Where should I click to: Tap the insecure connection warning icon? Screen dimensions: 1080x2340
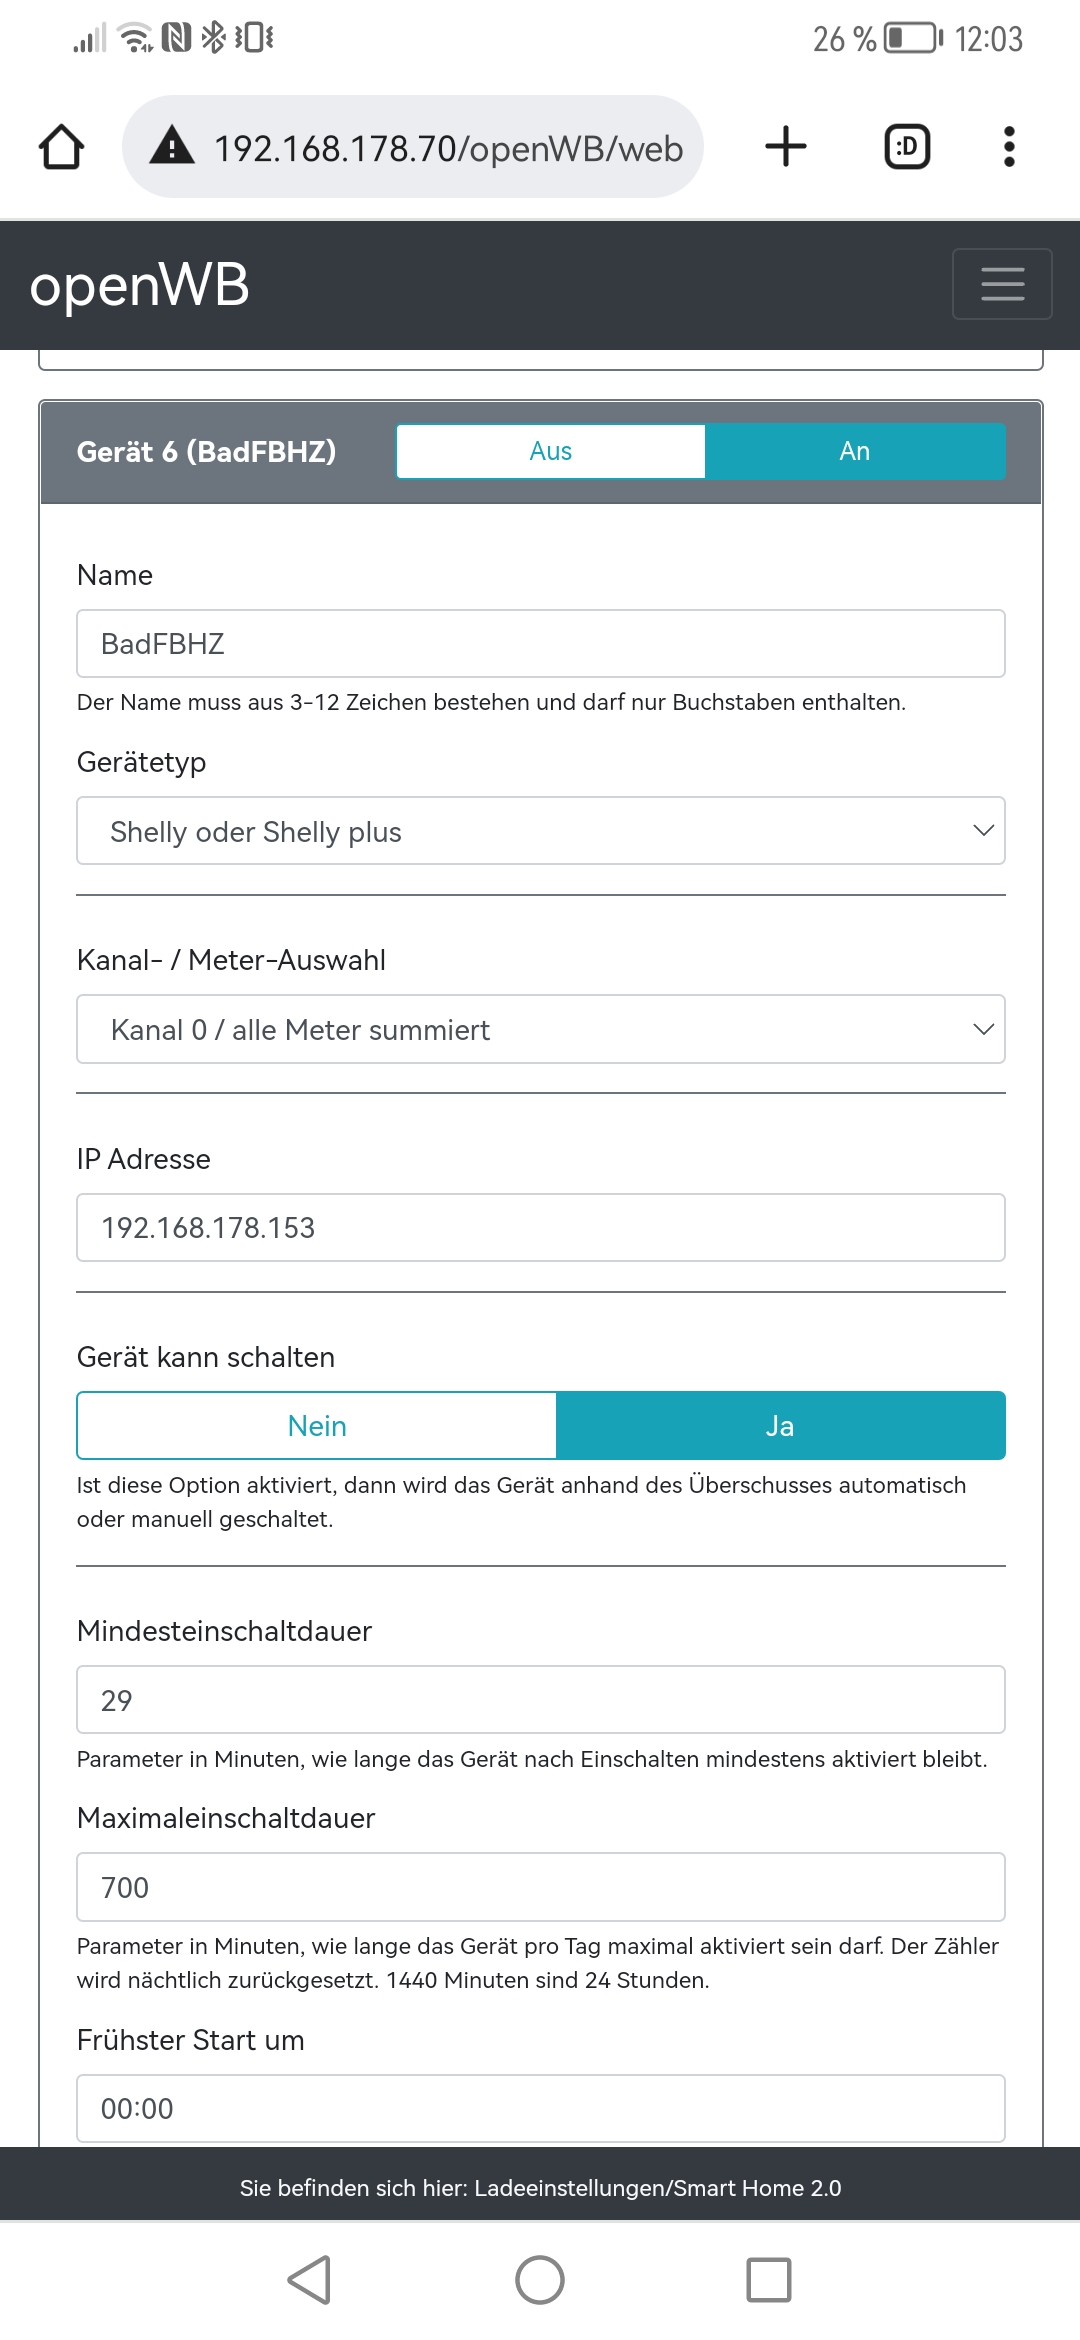click(172, 147)
